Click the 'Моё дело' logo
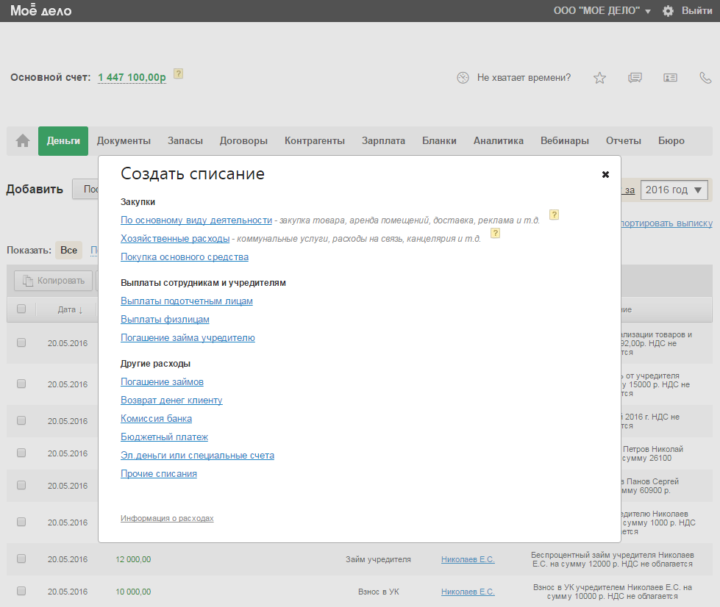Screen dimensions: 720x607 (41, 11)
